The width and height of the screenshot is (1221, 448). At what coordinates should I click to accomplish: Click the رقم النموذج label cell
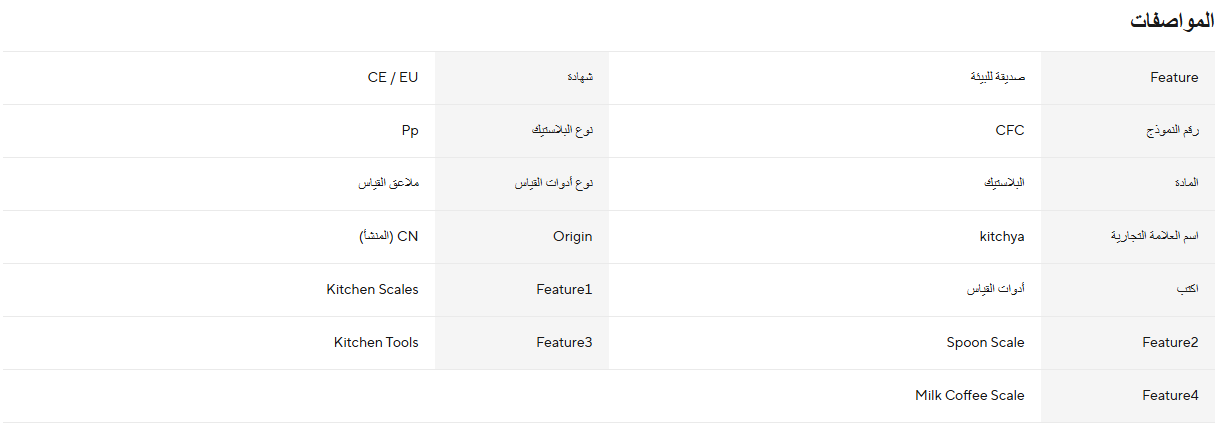pyautogui.click(x=1128, y=131)
